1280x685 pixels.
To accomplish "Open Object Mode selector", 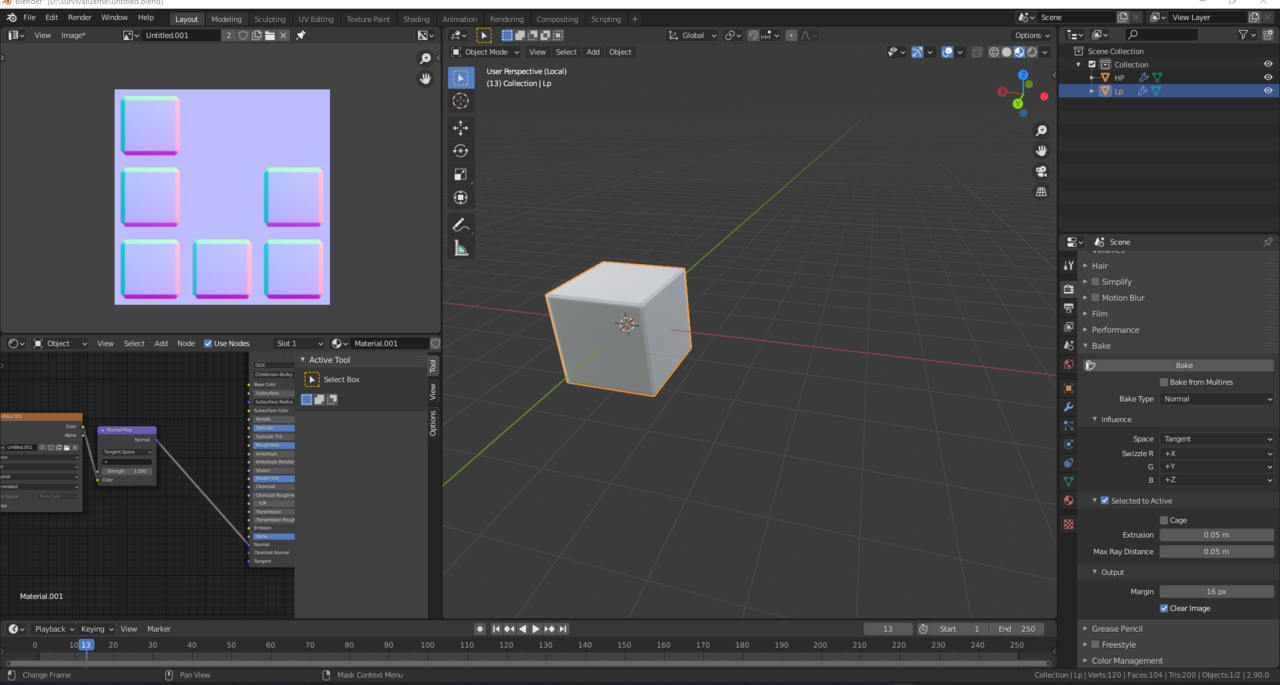I will pos(486,52).
